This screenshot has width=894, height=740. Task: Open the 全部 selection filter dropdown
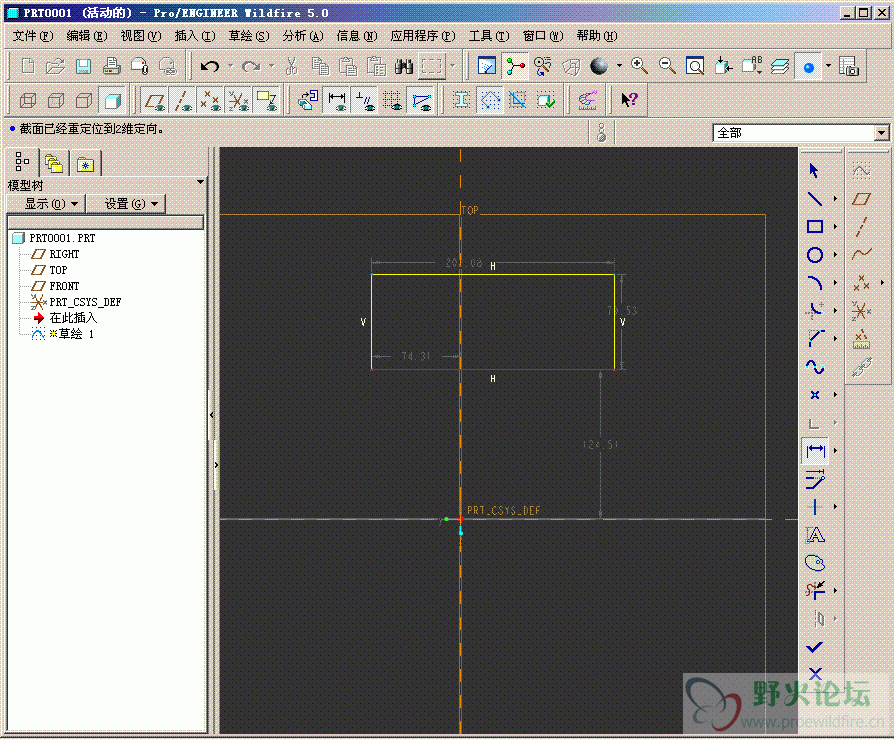[x=881, y=133]
